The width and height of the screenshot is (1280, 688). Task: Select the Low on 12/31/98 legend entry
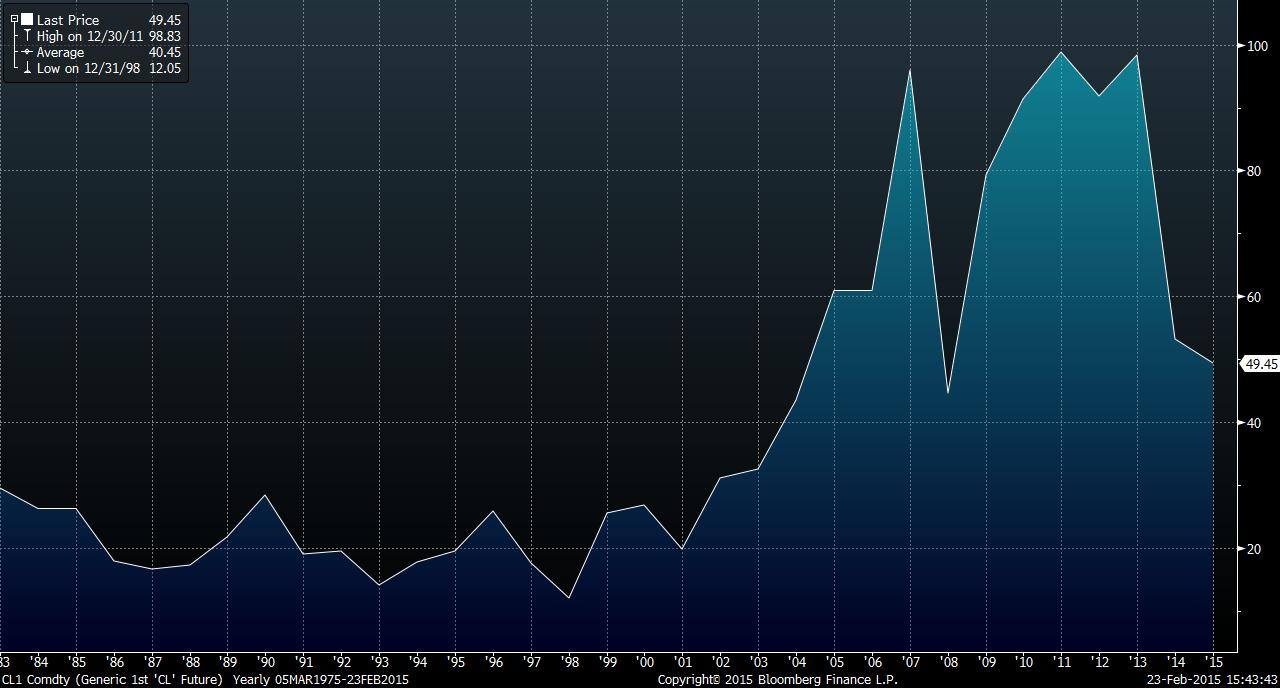[88, 68]
